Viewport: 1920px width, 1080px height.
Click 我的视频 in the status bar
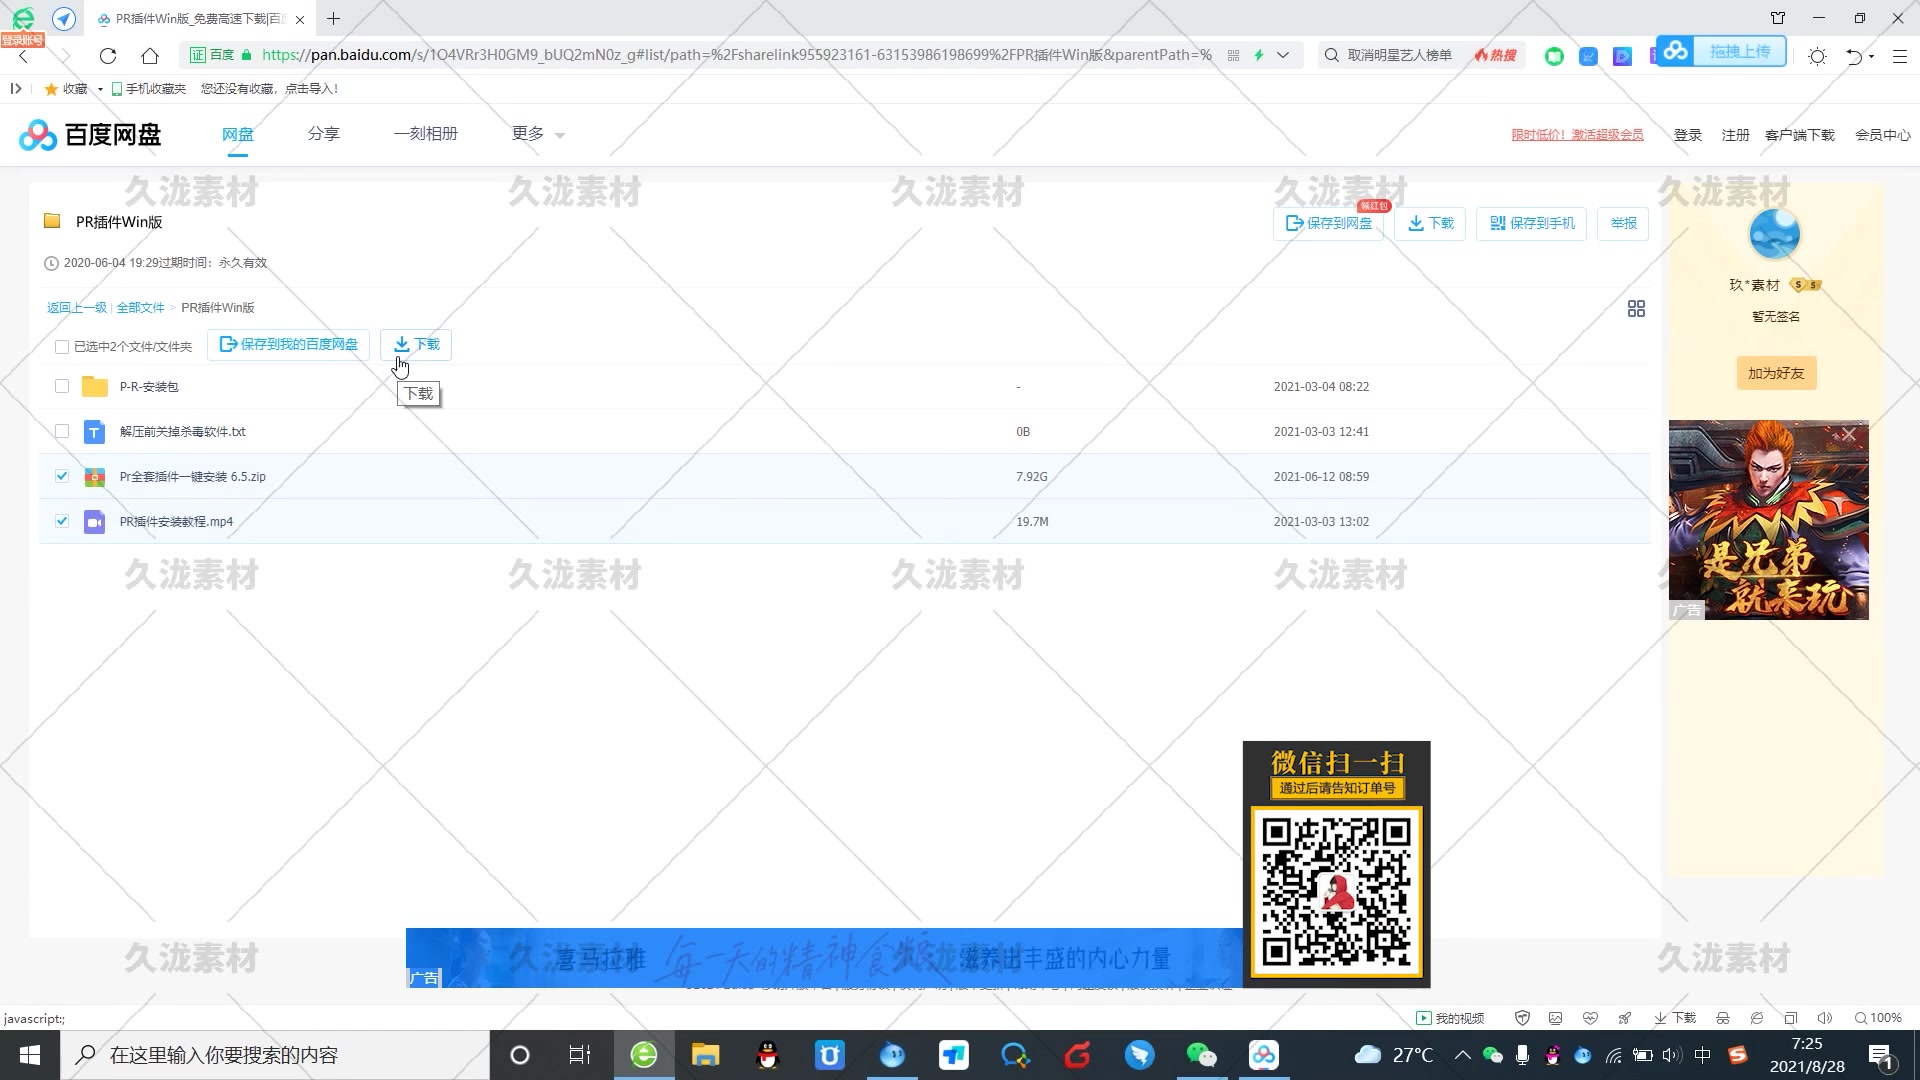(x=1450, y=1018)
